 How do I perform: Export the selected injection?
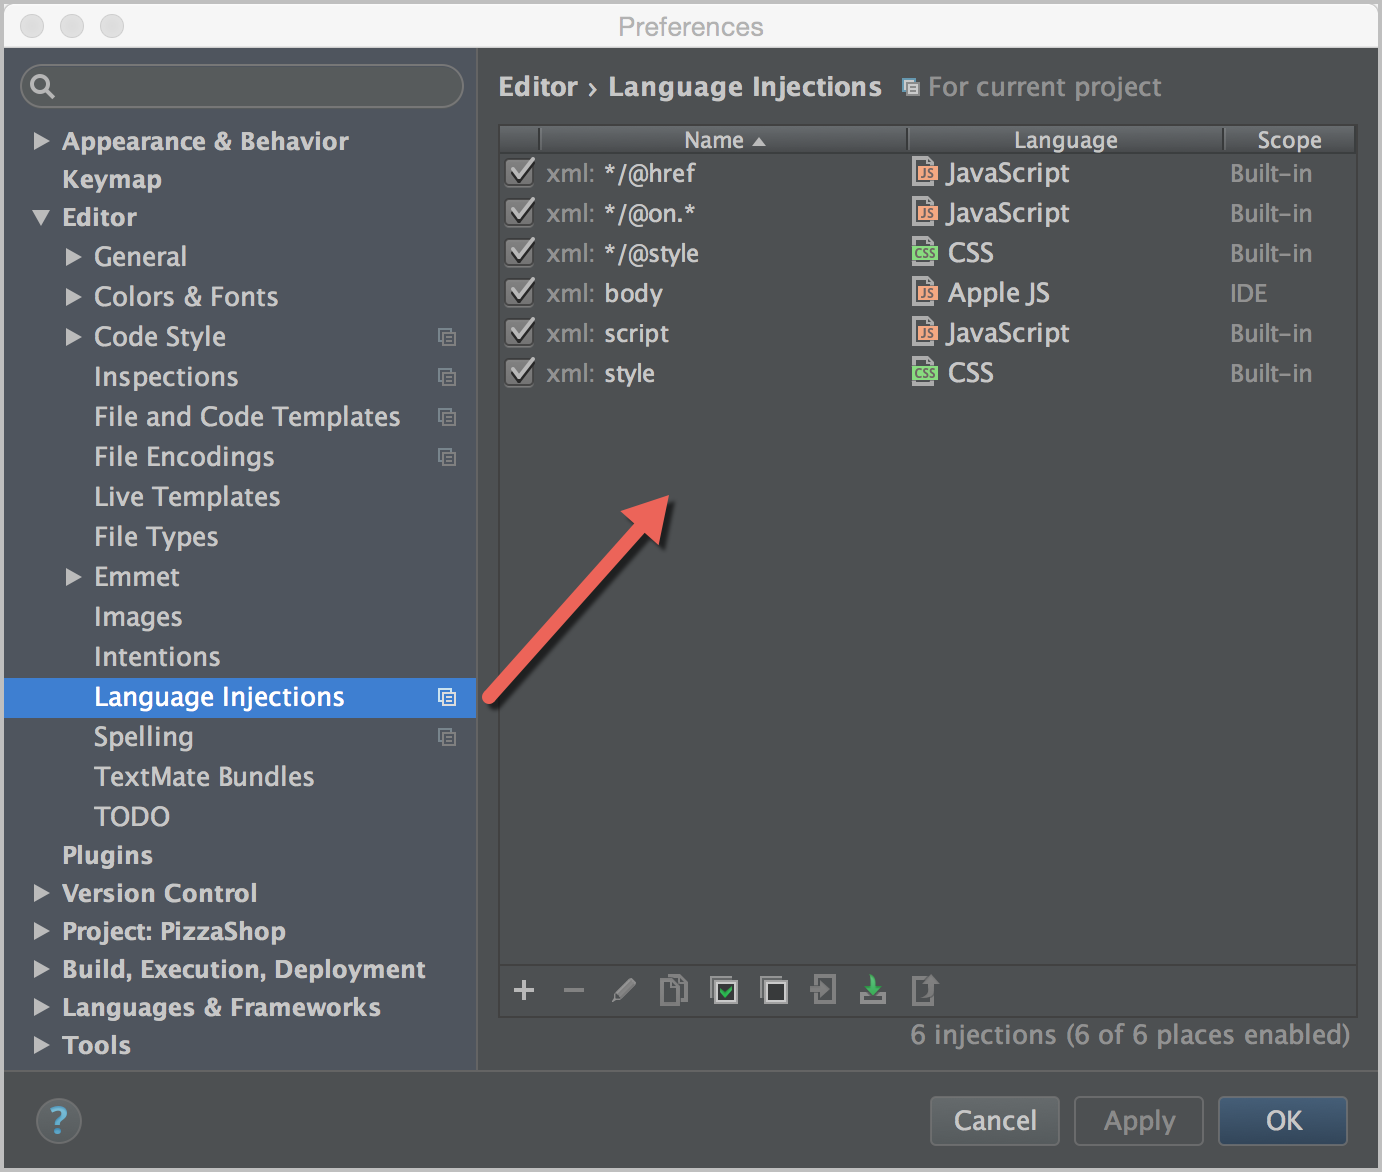tap(923, 990)
